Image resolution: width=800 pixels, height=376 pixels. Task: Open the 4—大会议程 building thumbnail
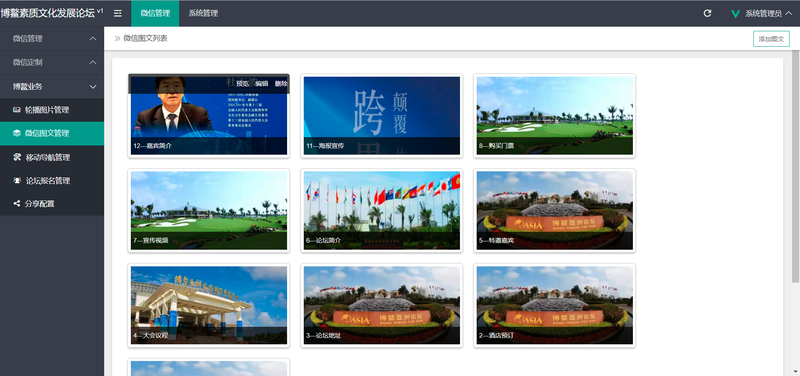(x=209, y=305)
